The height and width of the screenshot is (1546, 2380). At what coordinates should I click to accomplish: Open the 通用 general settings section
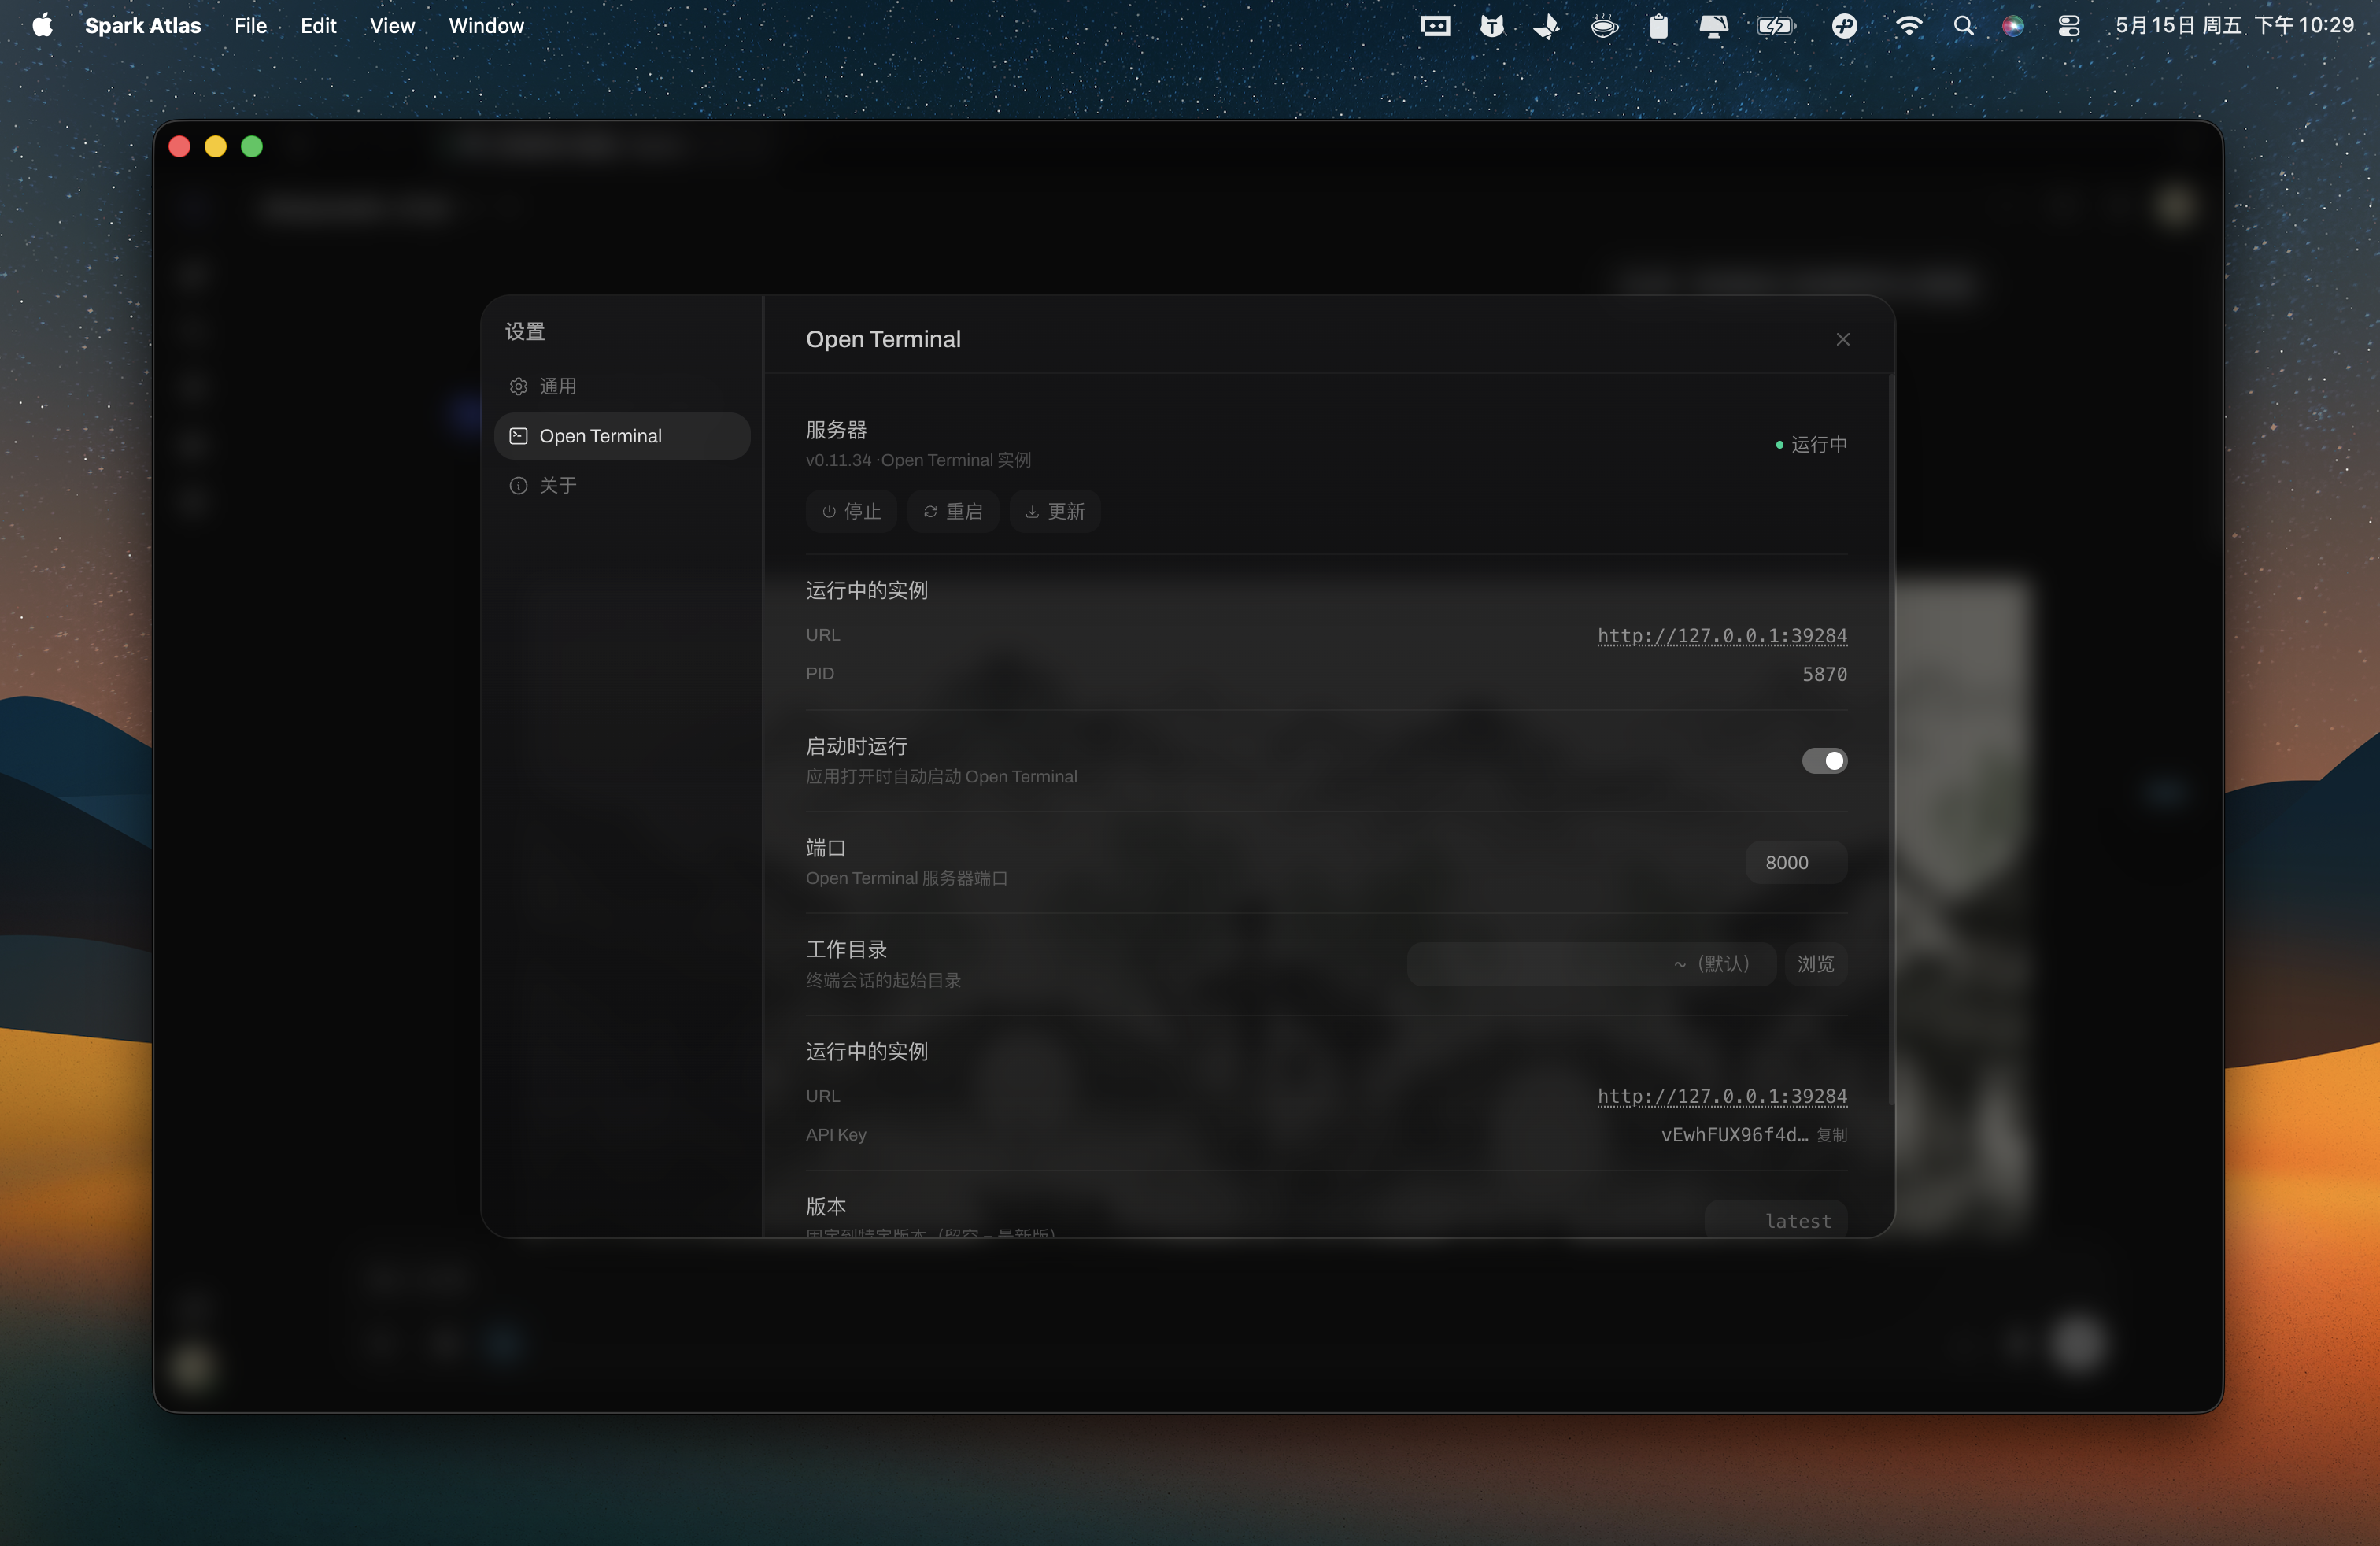(x=622, y=386)
